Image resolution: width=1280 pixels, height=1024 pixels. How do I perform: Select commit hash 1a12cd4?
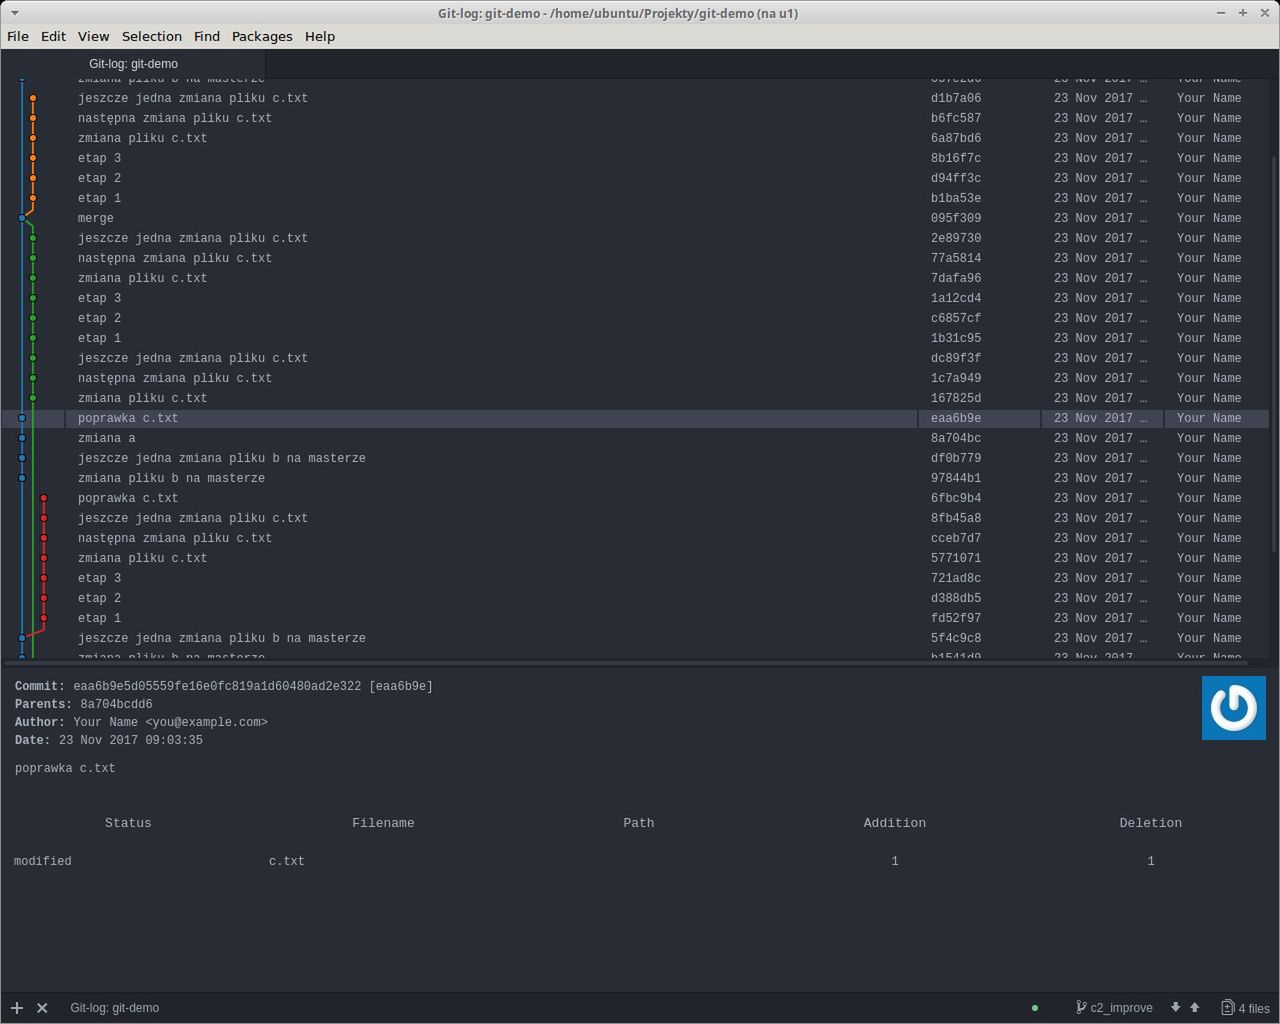click(956, 298)
